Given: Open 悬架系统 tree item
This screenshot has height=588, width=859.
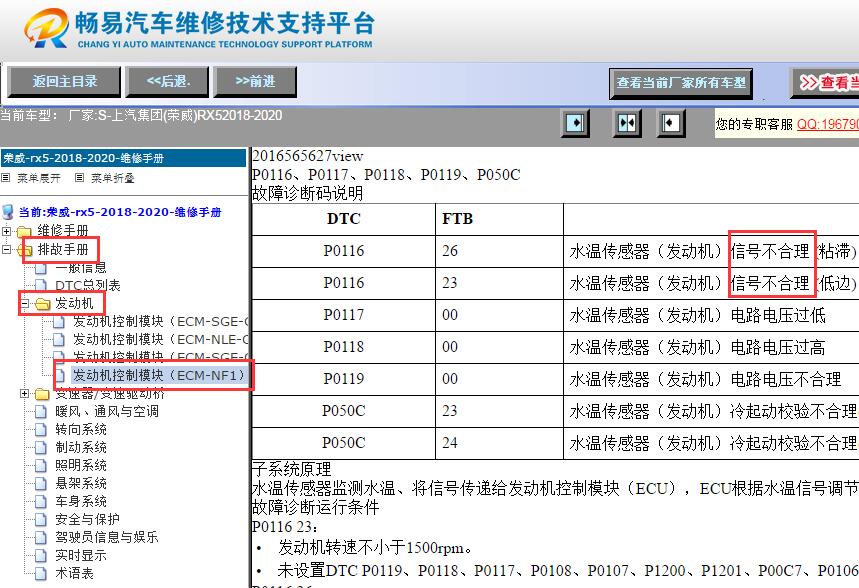Looking at the screenshot, I should point(81,483).
